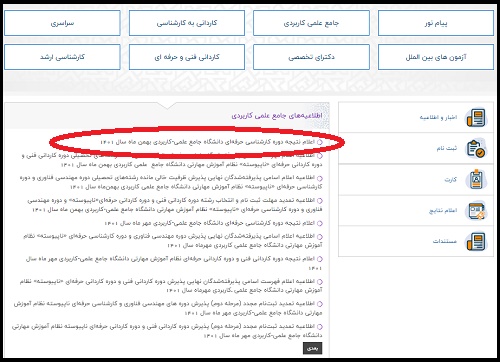
Task: Open اعلام نتیجه کارشناسی حرفه‌ای بهمن ماه ۱۴۰۱ announcement
Action: coord(208,142)
